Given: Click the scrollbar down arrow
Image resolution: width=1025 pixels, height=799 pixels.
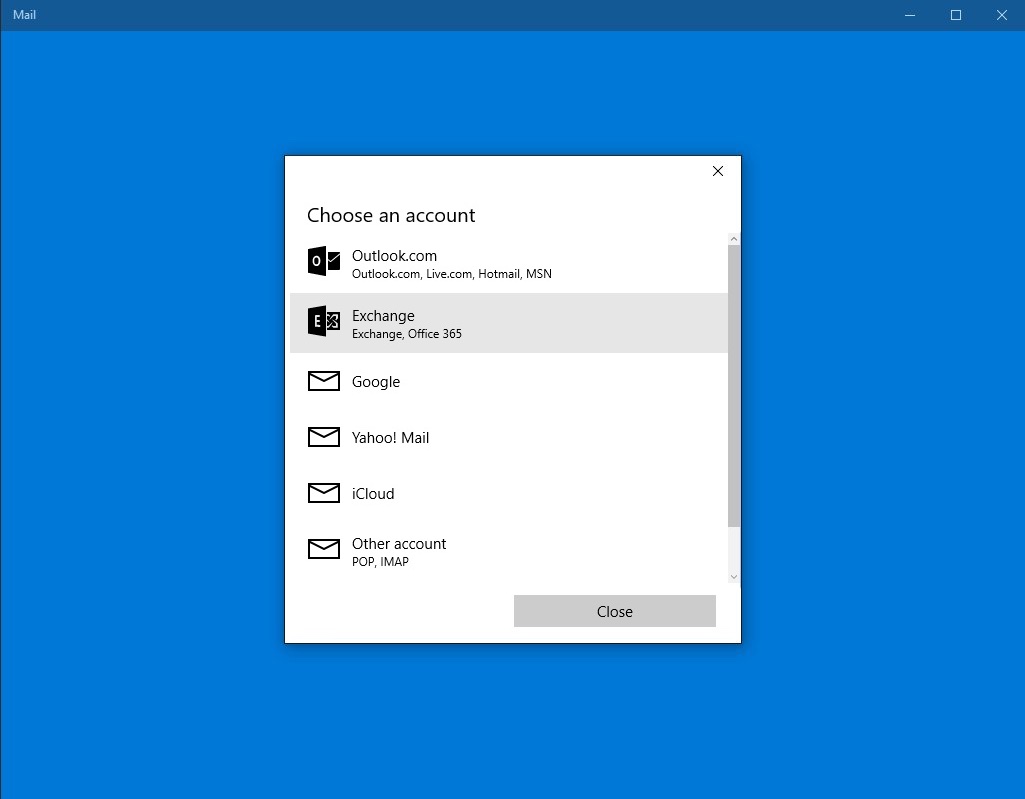Looking at the screenshot, I should 734,576.
